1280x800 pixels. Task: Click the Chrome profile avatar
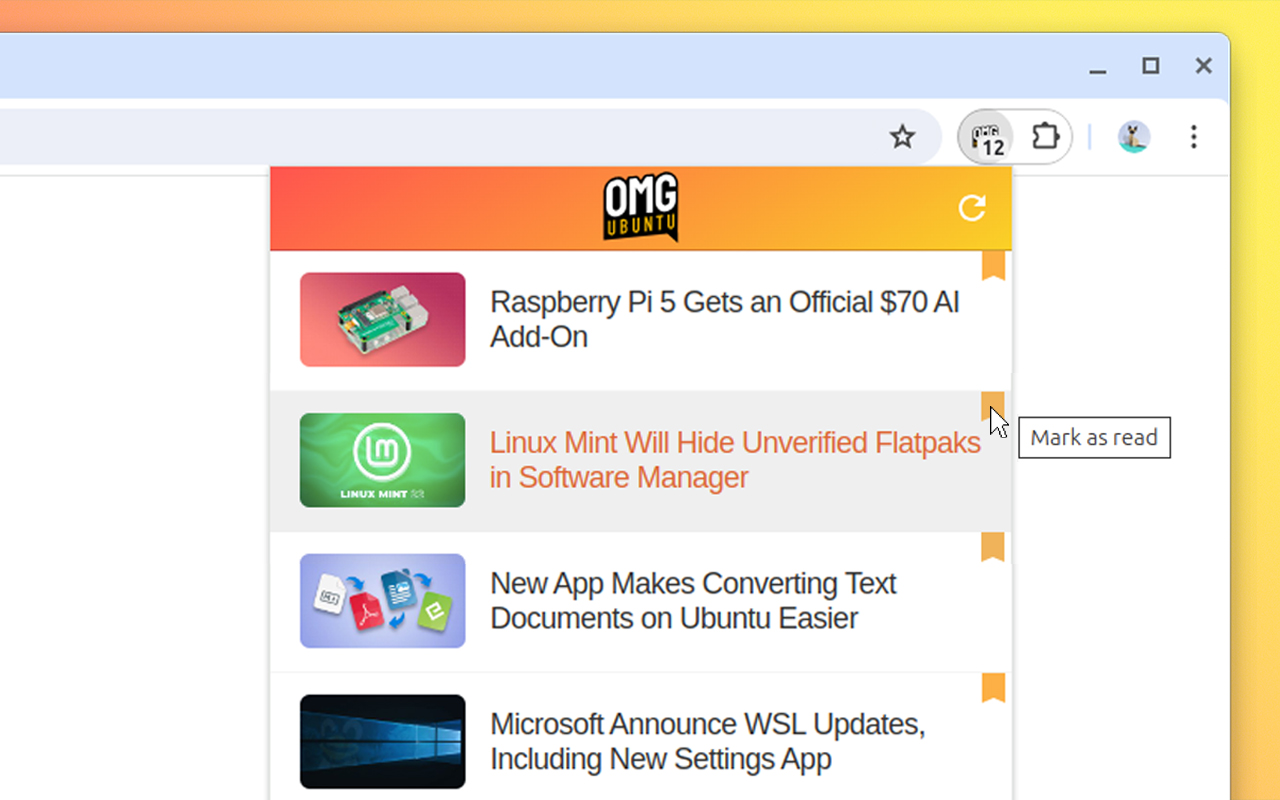1131,137
